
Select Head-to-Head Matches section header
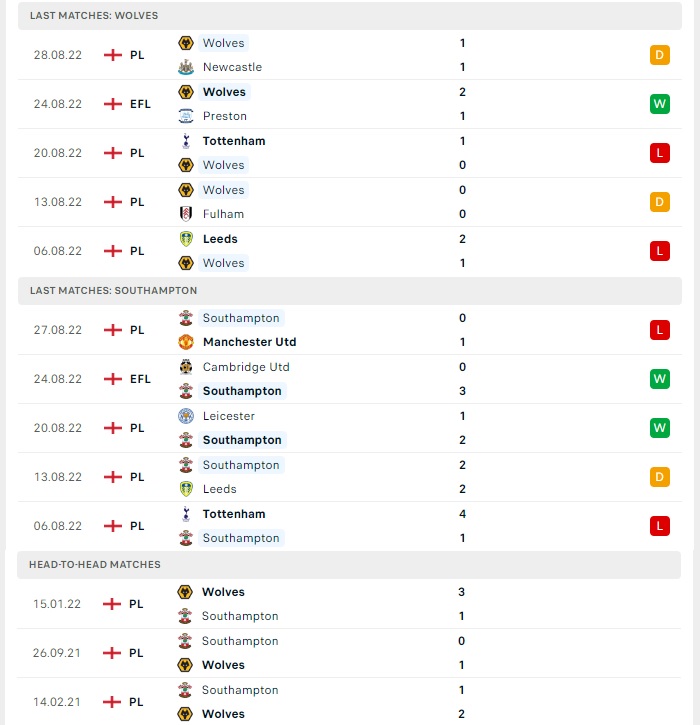(x=349, y=565)
